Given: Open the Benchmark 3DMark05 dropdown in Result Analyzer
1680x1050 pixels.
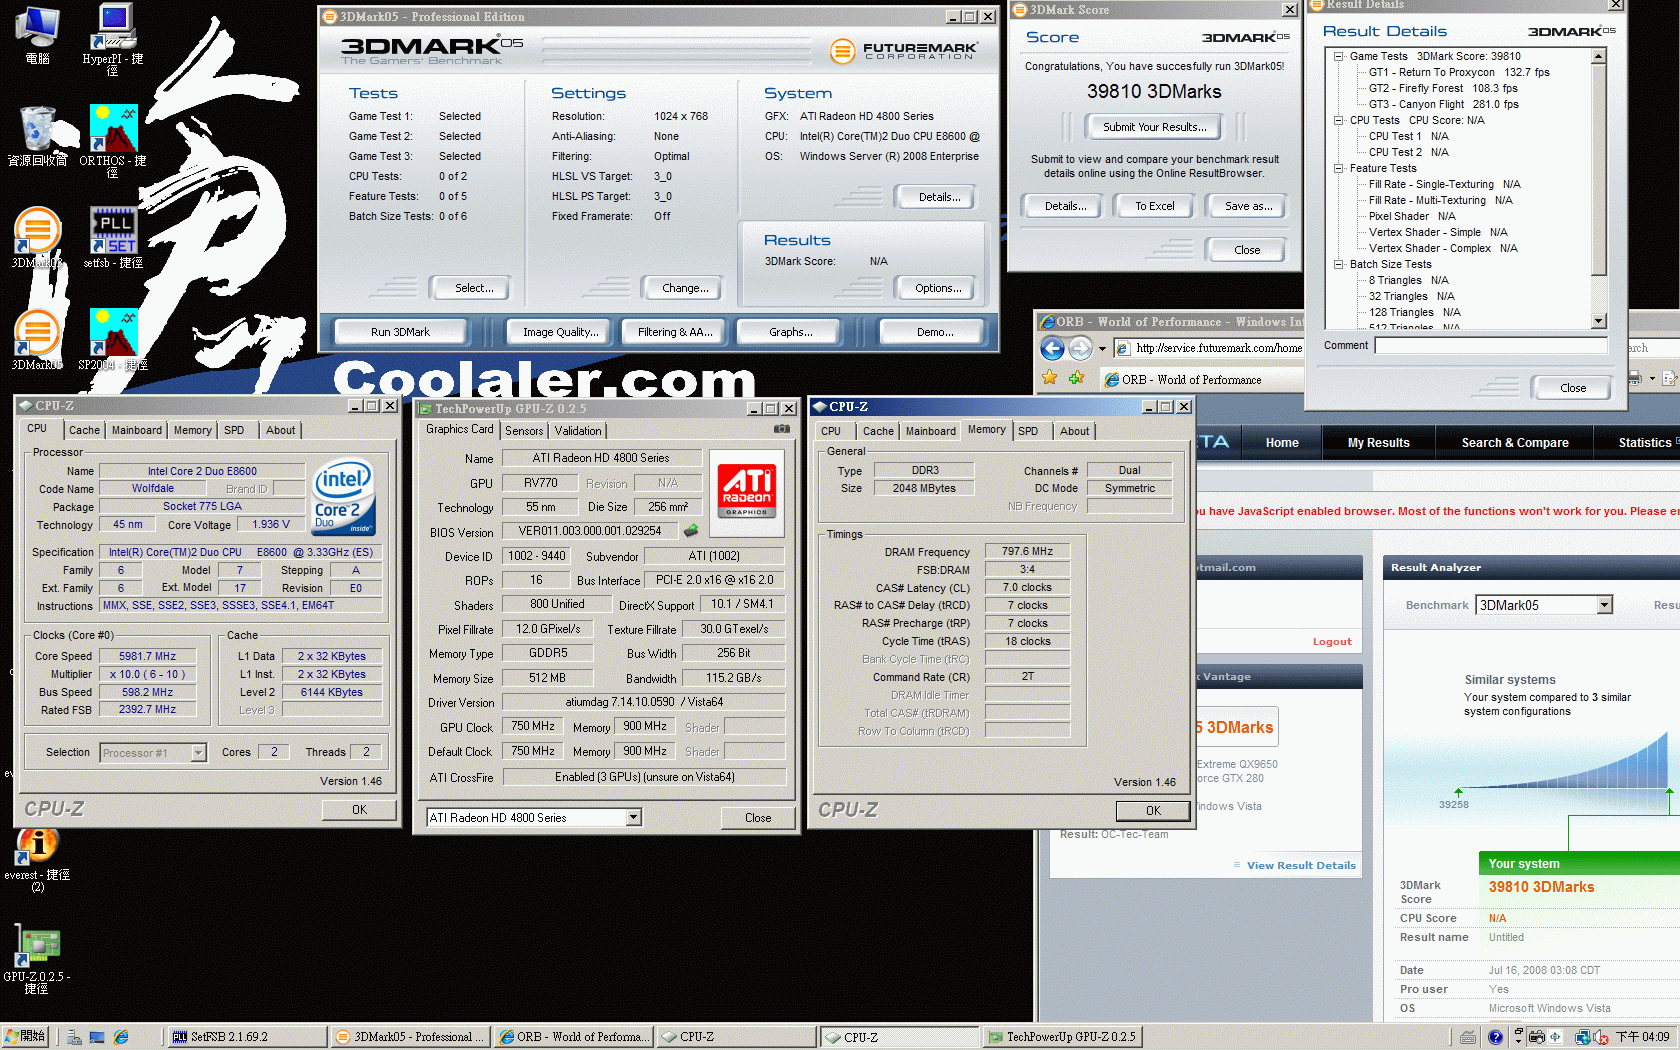Looking at the screenshot, I should [x=1604, y=605].
